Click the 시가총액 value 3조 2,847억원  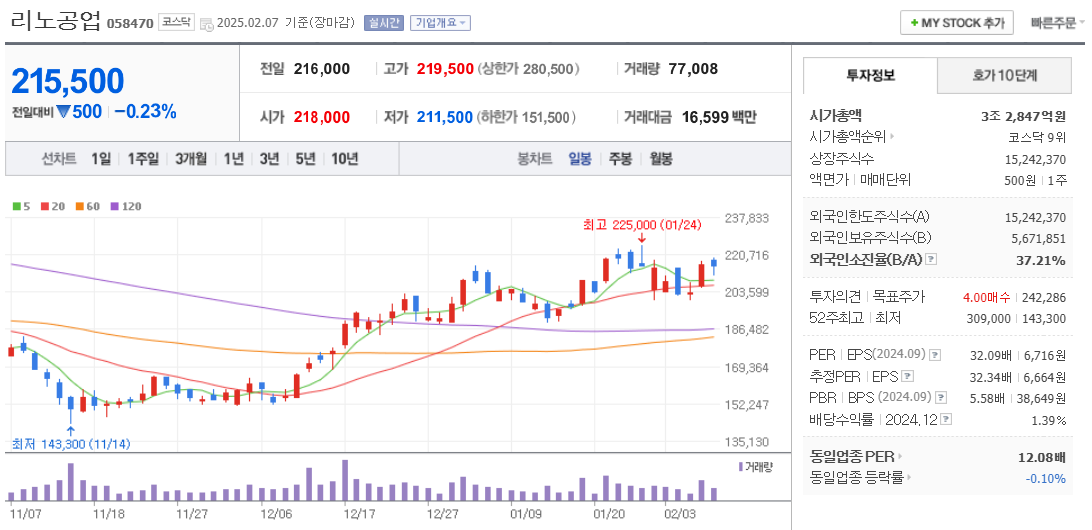tap(1023, 116)
